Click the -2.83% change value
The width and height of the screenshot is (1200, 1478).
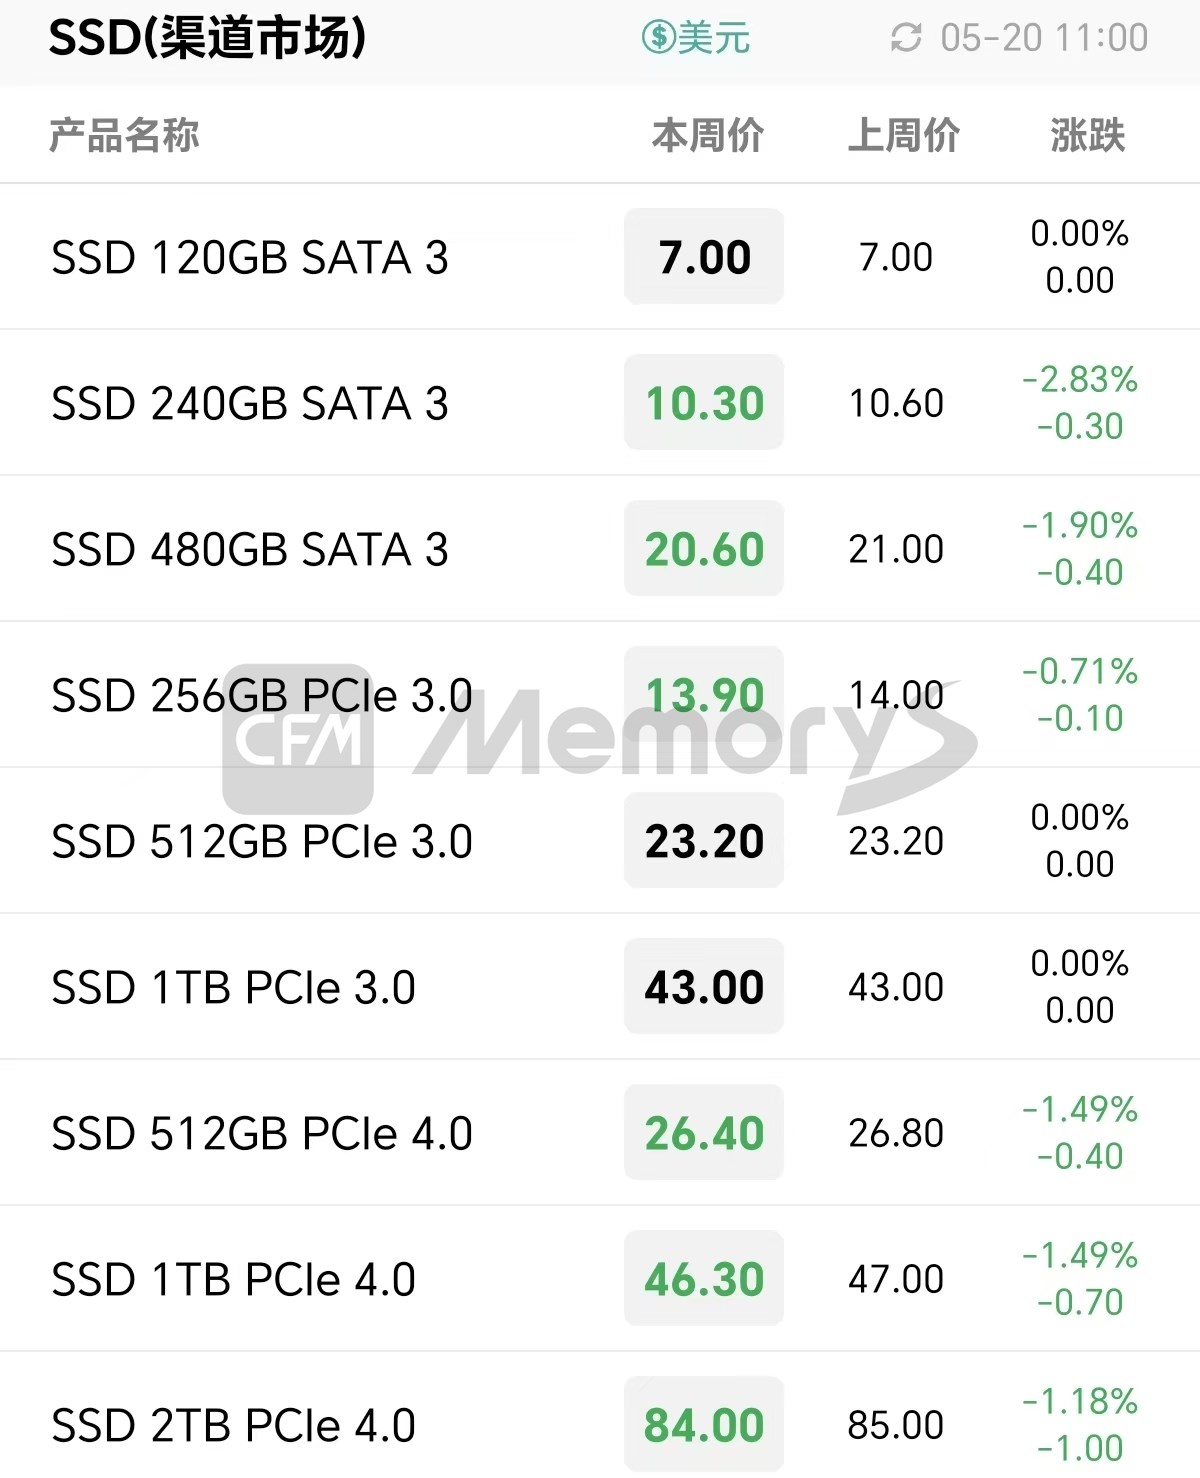click(x=1080, y=380)
